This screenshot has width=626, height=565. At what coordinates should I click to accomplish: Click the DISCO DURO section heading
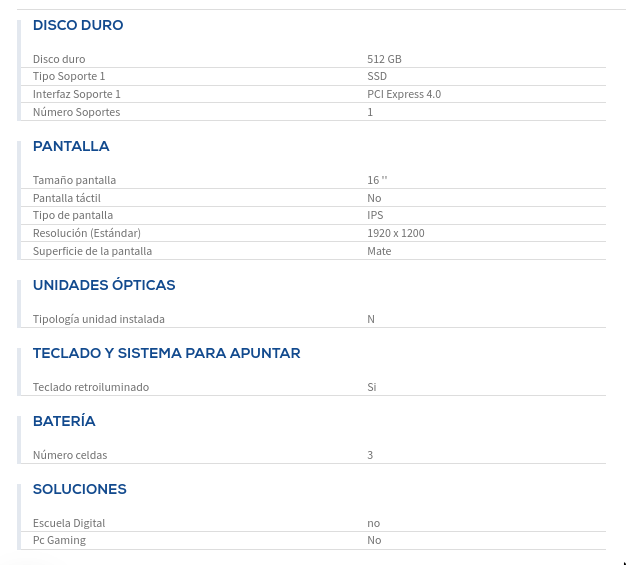[x=78, y=25]
